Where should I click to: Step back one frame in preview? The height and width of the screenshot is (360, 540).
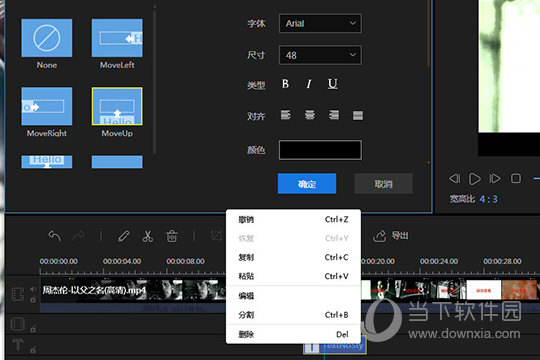pyautogui.click(x=454, y=178)
